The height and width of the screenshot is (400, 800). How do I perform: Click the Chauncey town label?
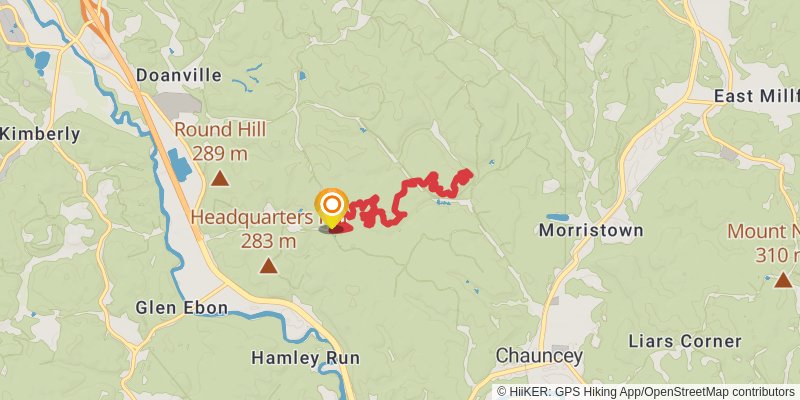[x=539, y=356]
